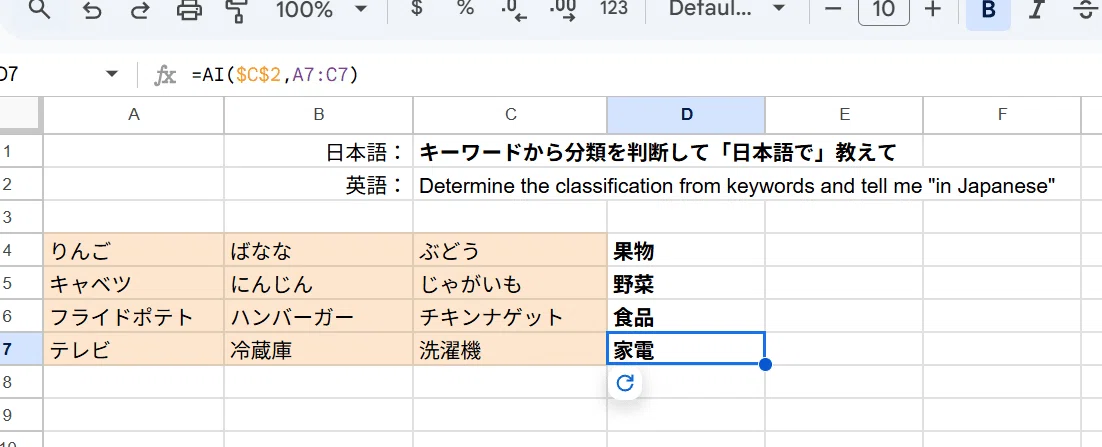The image size is (1102, 447).
Task: Decrease font size with minus button
Action: (x=833, y=9)
